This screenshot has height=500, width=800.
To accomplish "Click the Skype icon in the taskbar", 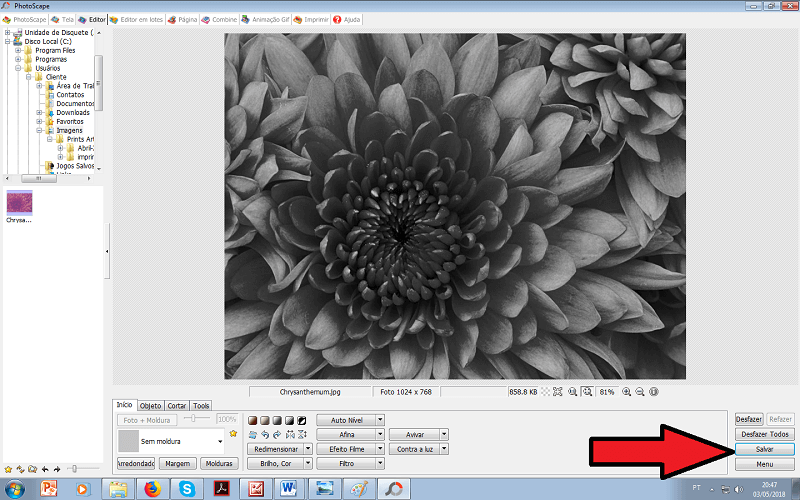I will pyautogui.click(x=187, y=489).
